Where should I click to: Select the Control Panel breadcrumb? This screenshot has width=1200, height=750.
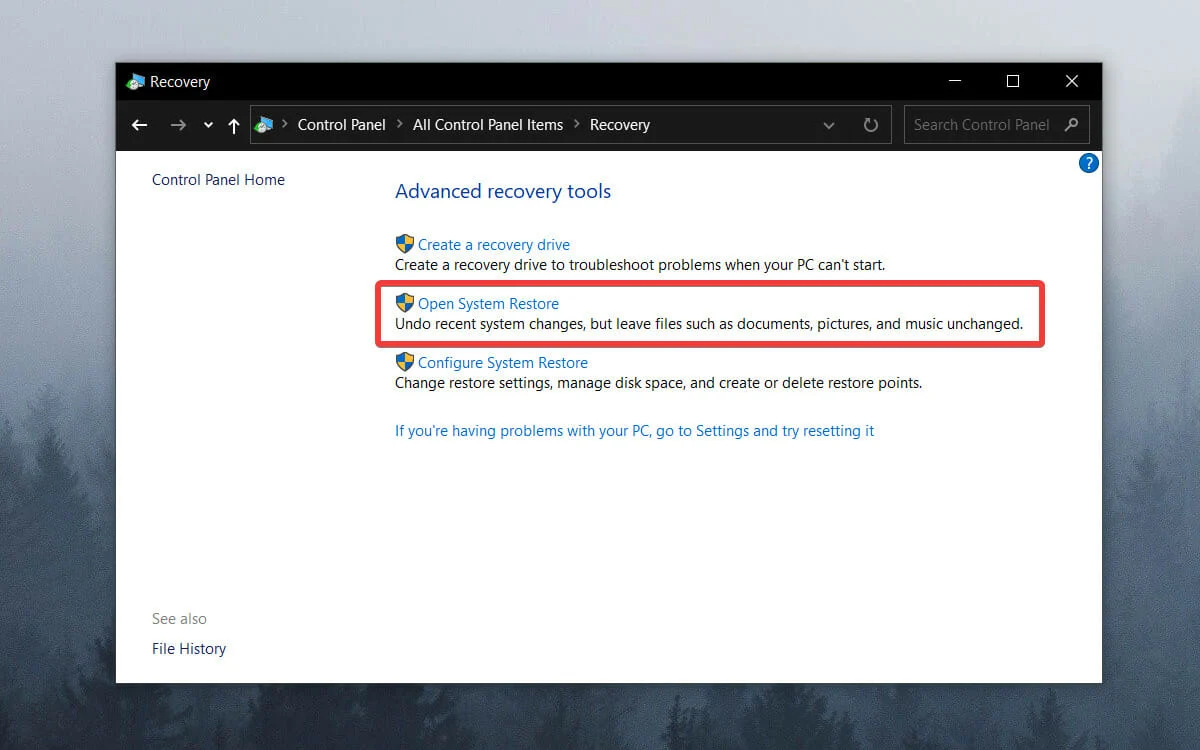click(x=341, y=125)
